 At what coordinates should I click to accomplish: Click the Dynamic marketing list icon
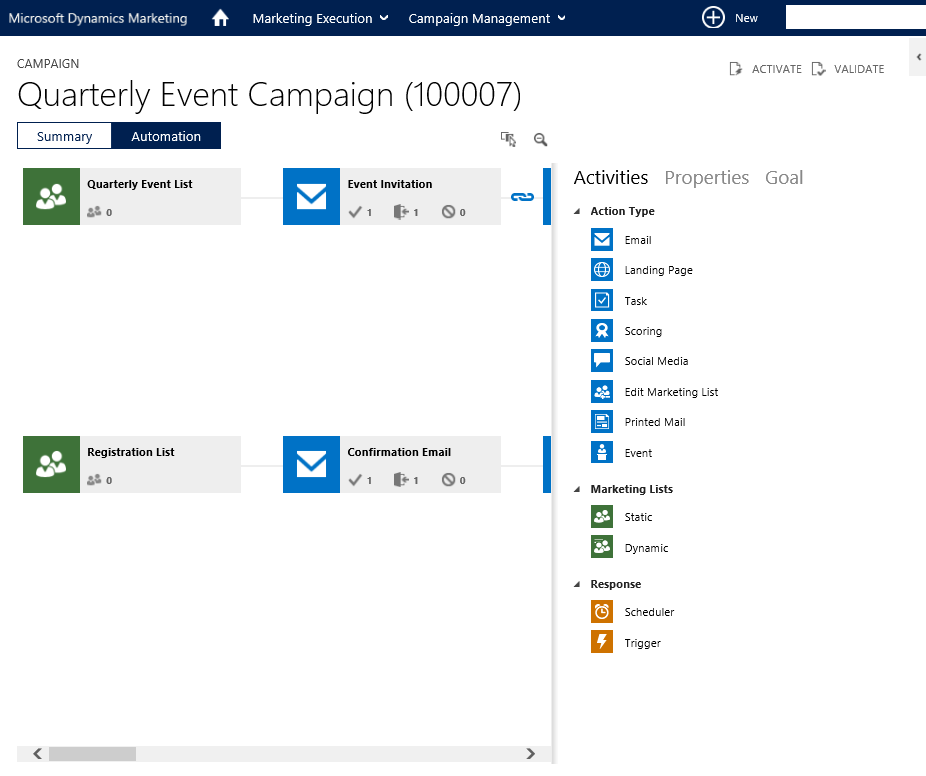[x=602, y=548]
